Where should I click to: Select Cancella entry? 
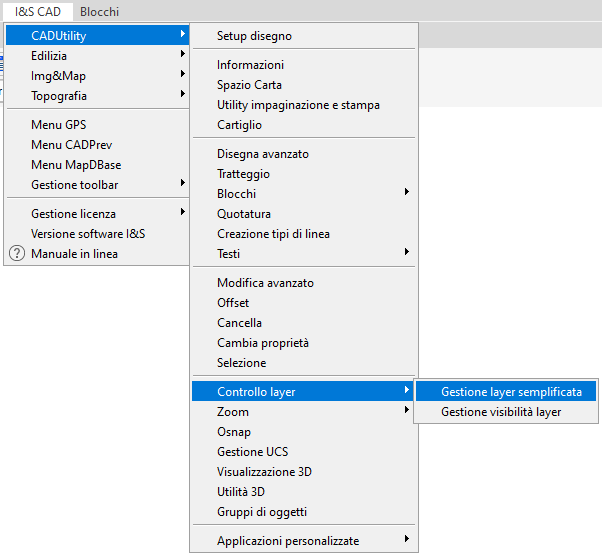pyautogui.click(x=304, y=323)
